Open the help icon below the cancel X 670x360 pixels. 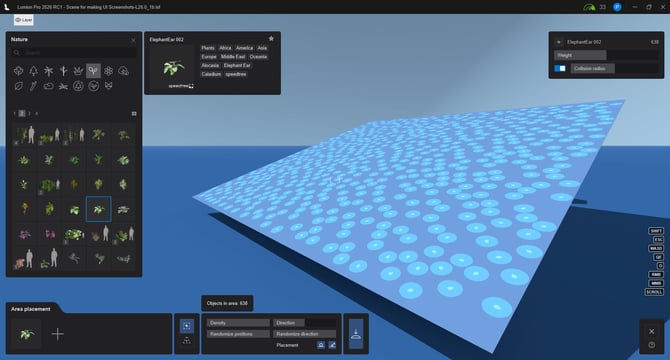(x=652, y=345)
